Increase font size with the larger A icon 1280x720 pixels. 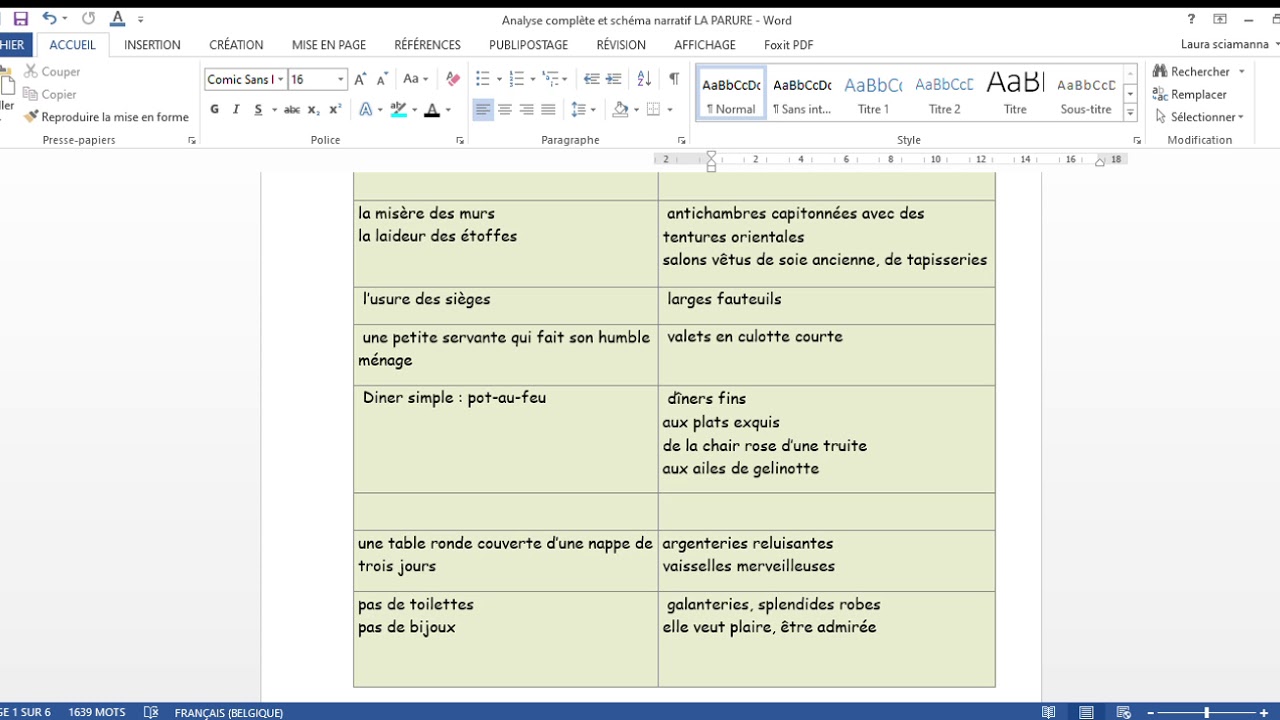(x=361, y=79)
